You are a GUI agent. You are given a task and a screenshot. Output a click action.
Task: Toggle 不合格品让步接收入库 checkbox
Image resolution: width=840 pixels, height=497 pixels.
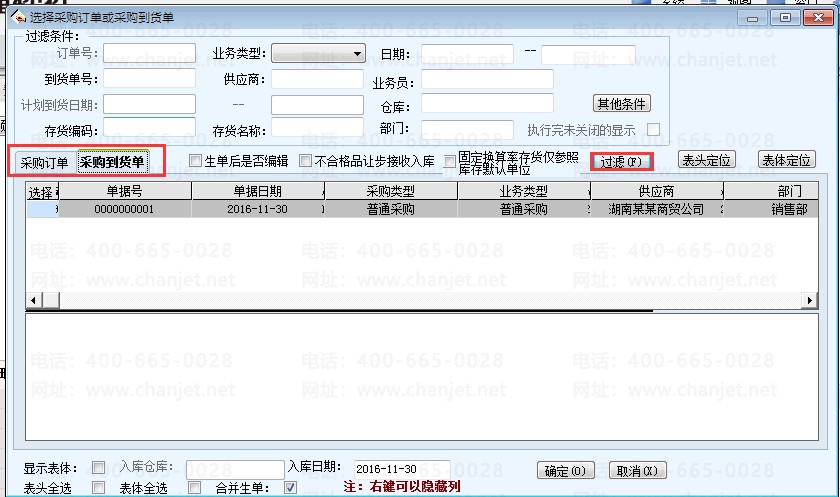click(x=305, y=161)
